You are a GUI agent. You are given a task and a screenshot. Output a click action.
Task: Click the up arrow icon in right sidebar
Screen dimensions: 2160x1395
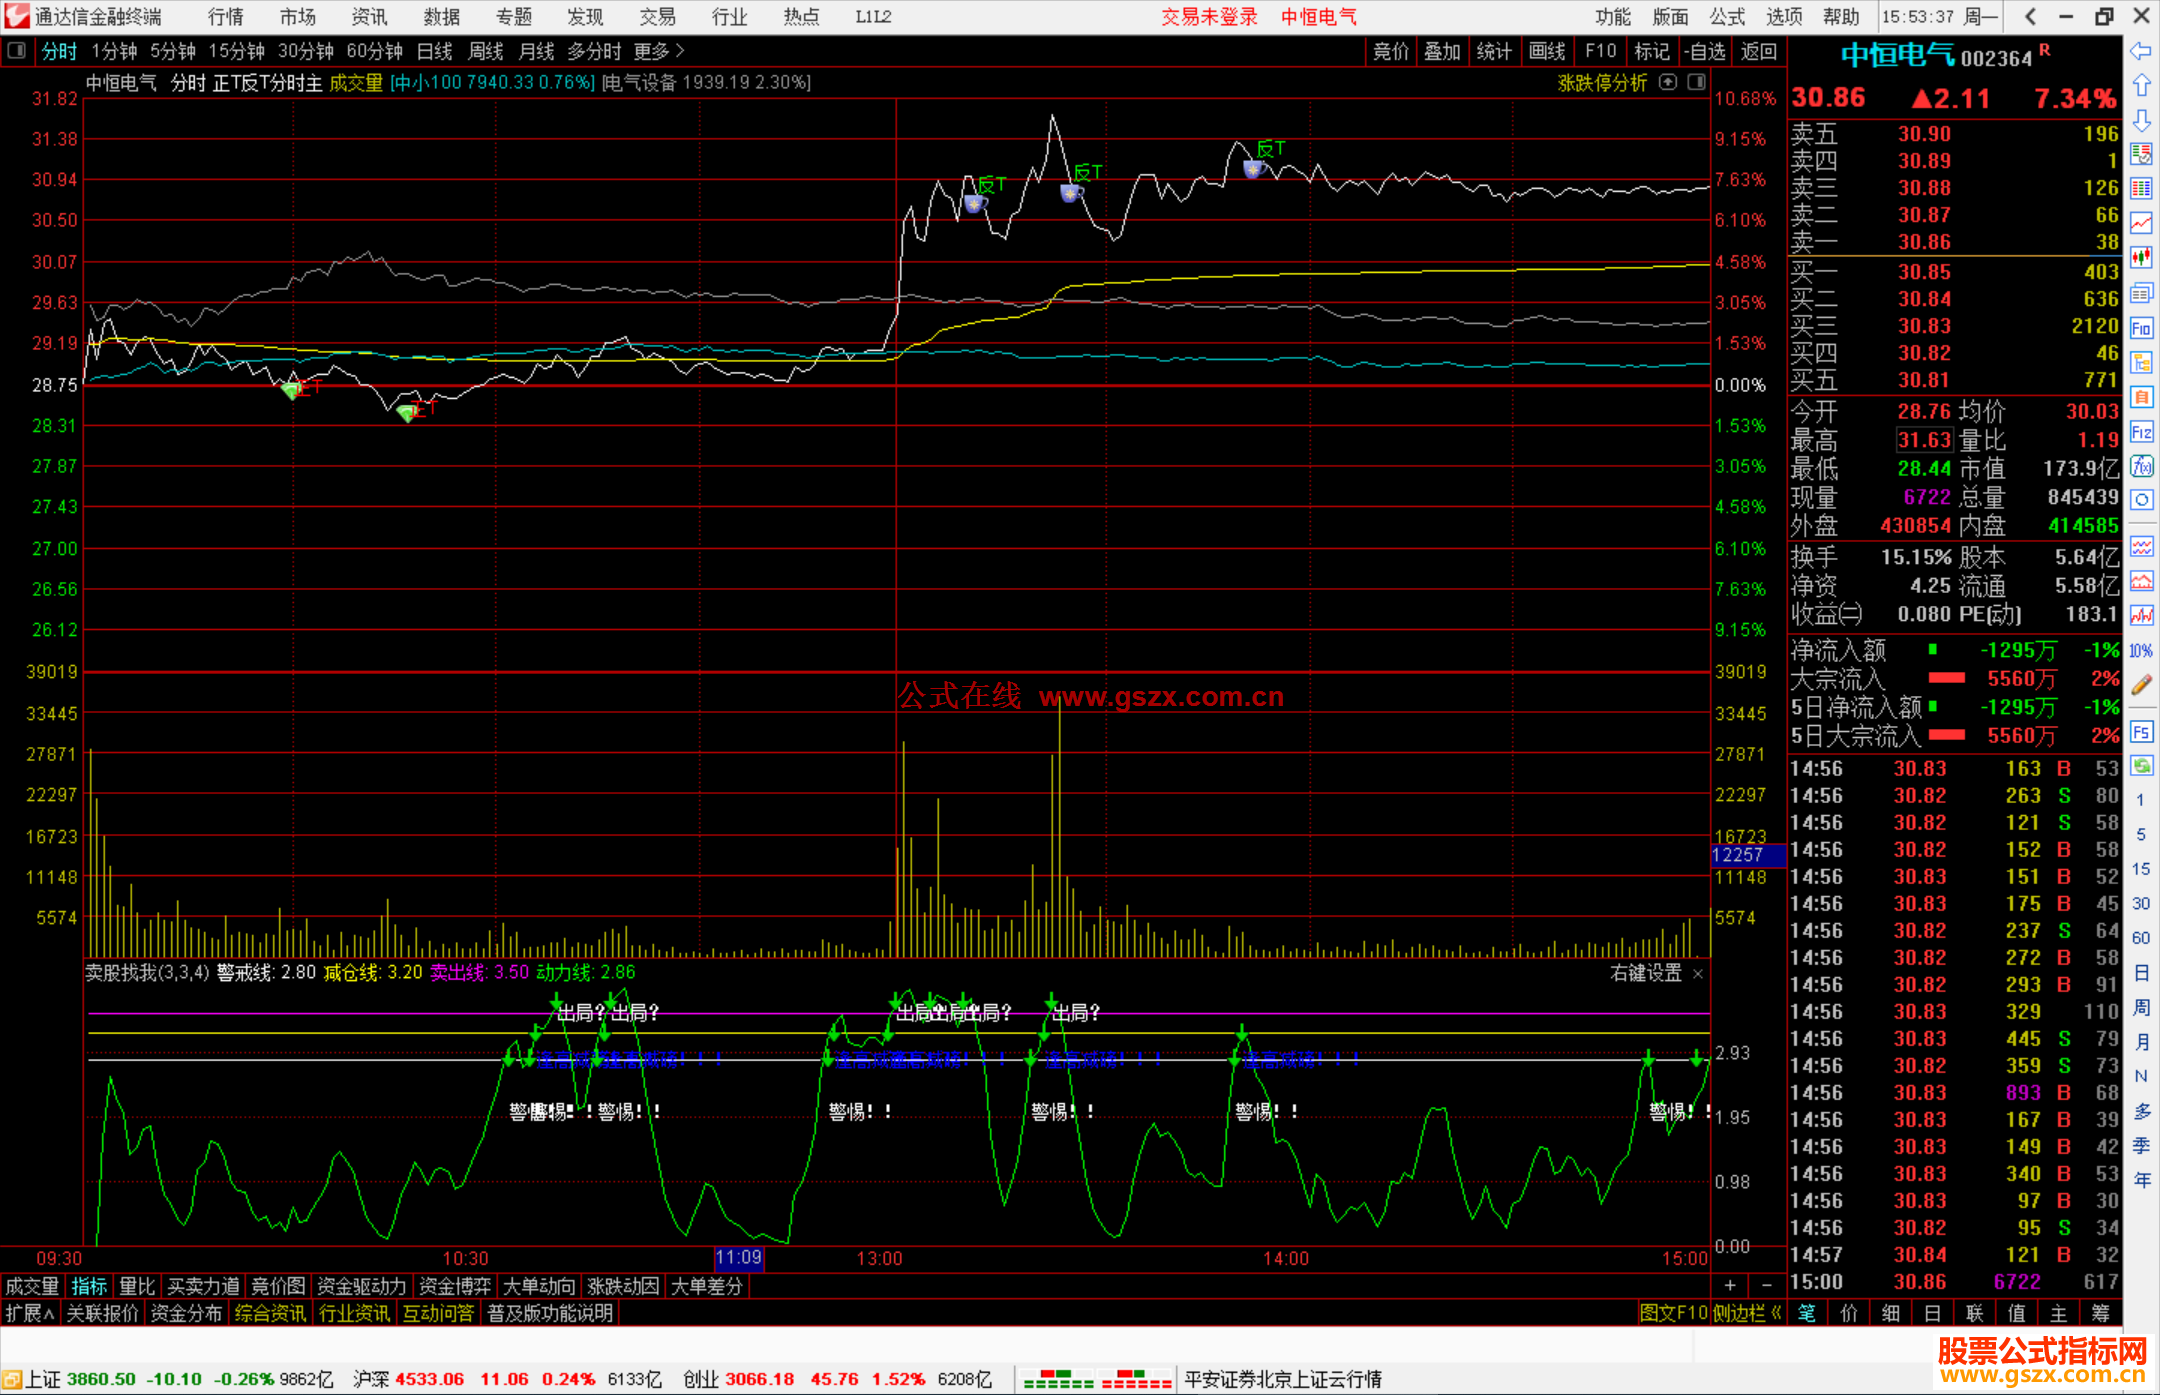[2141, 85]
